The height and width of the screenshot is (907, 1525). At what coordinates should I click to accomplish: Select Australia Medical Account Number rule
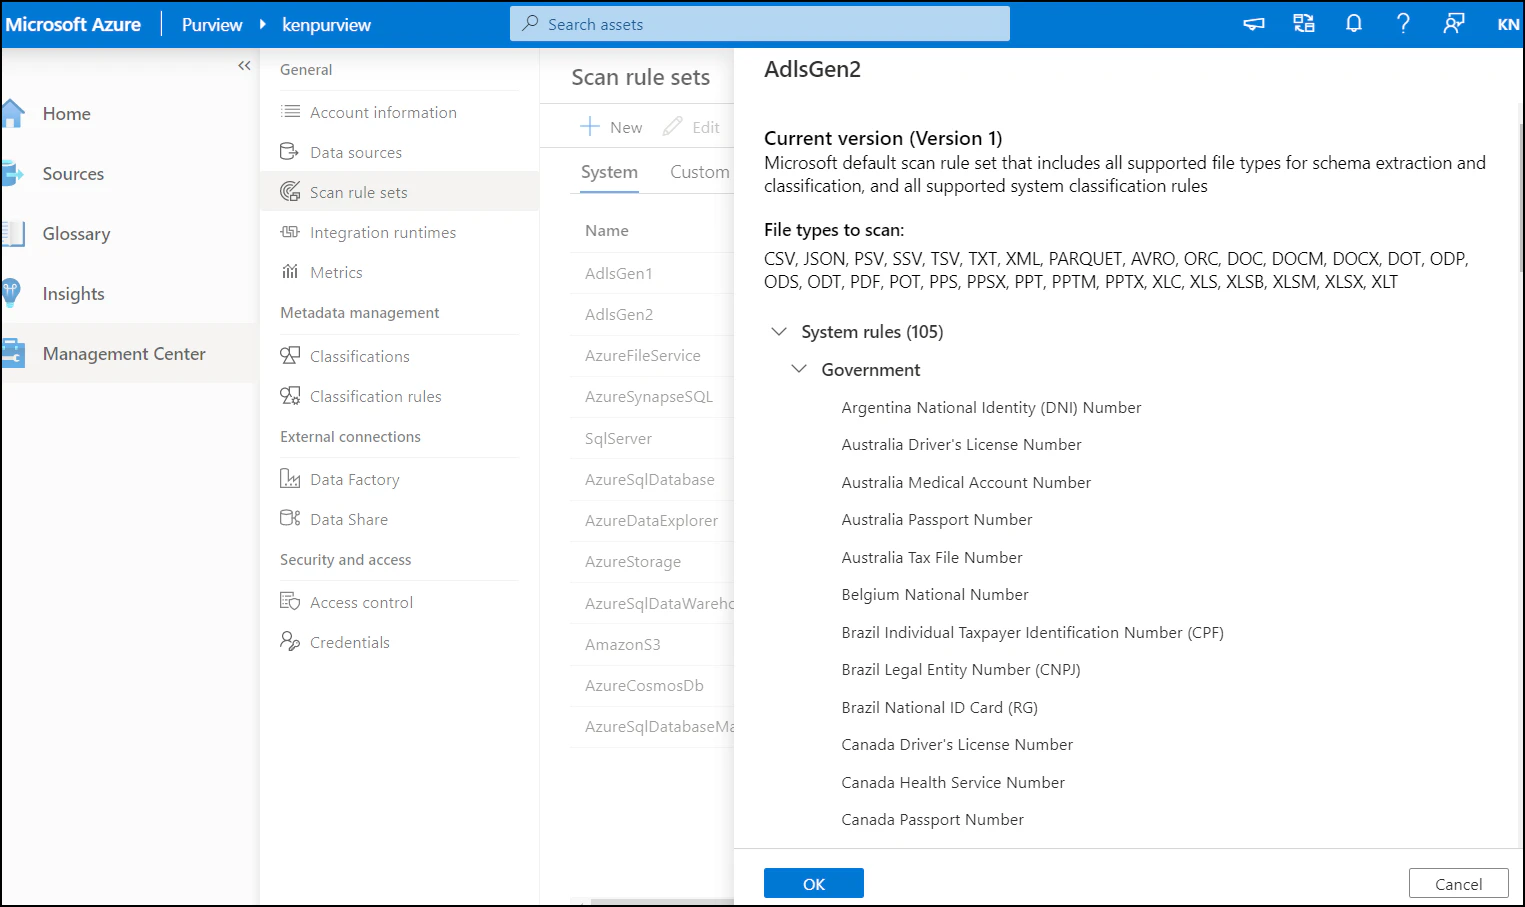[966, 482]
